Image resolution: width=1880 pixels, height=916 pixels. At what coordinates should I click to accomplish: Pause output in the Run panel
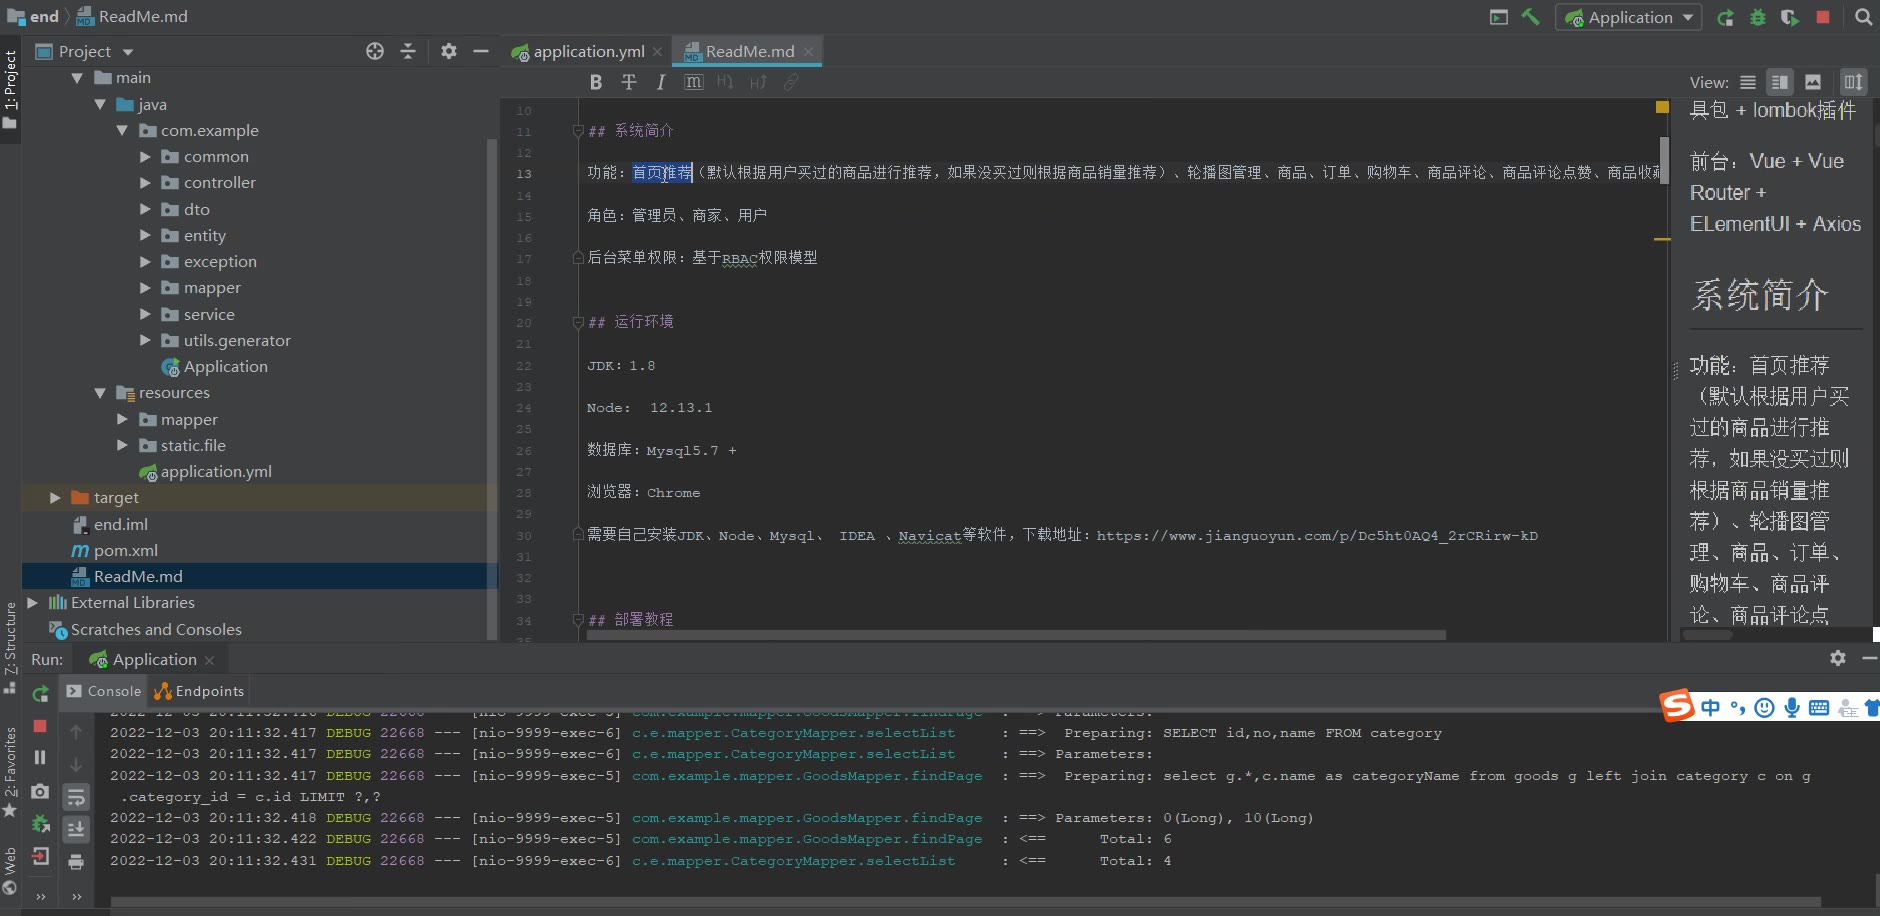(40, 757)
